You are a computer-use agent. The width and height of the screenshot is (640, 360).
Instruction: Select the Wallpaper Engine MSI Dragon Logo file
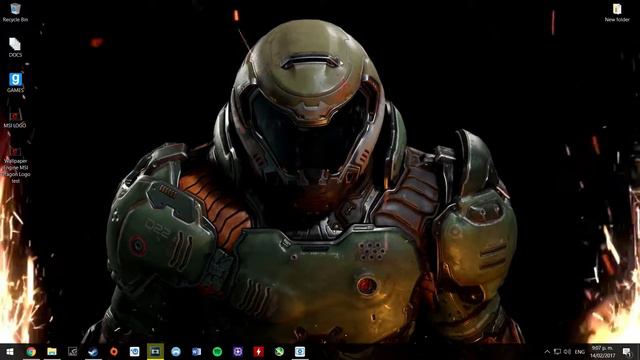[16, 165]
